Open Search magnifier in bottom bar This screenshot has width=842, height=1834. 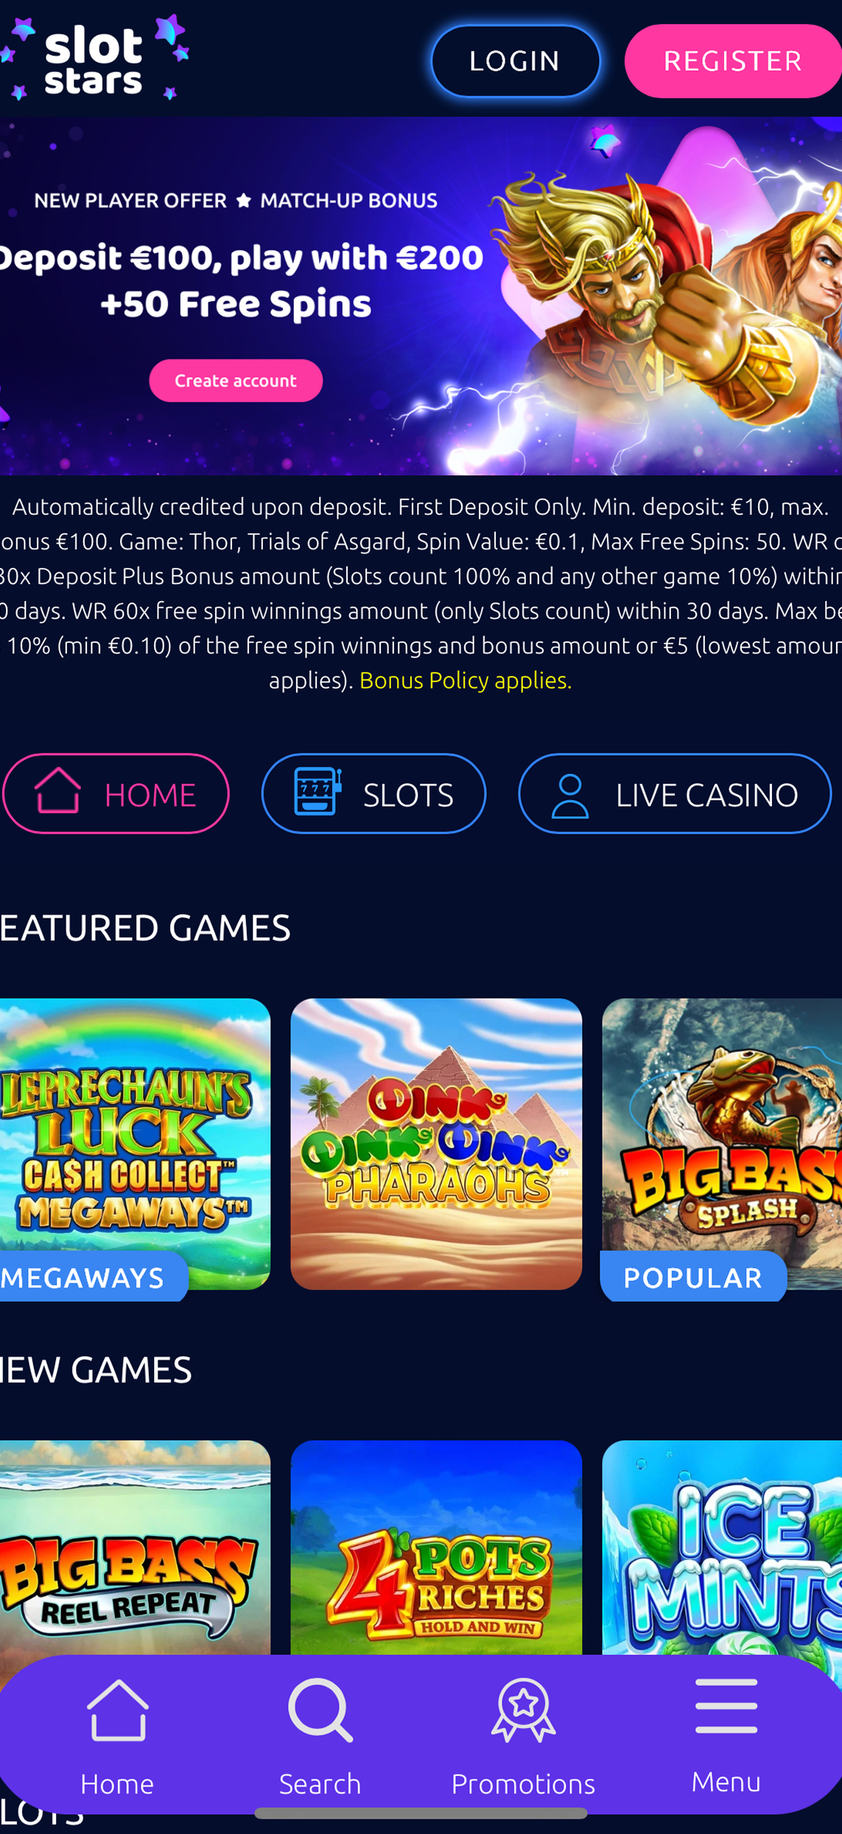pos(320,1710)
